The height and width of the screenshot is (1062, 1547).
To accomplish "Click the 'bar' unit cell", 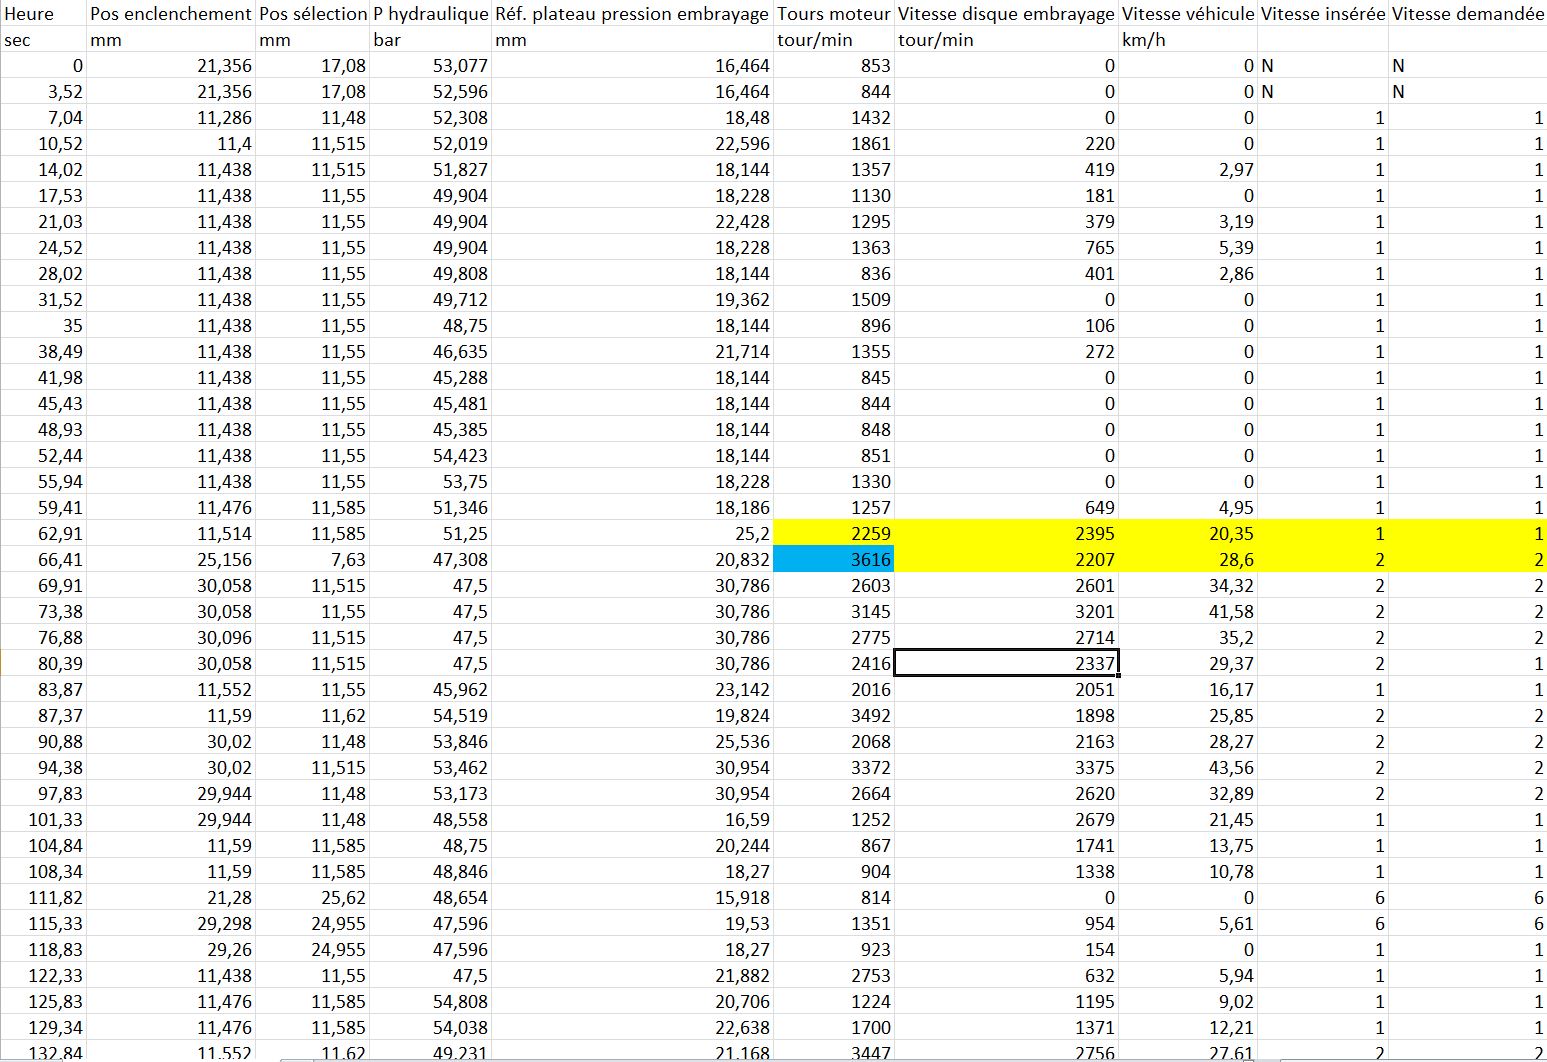I will (431, 40).
